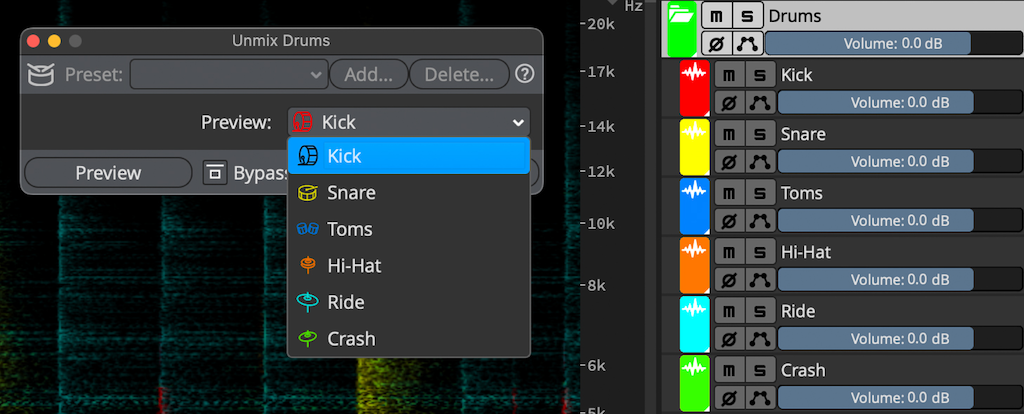Invert phase of the Ride layer
Image resolution: width=1024 pixels, height=414 pixels.
point(729,338)
